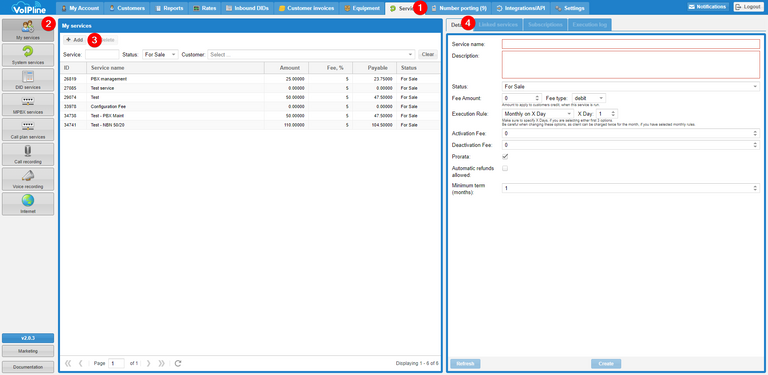Select the Test - PBX Maint row
This screenshot has height=375, width=768.
click(x=250, y=116)
